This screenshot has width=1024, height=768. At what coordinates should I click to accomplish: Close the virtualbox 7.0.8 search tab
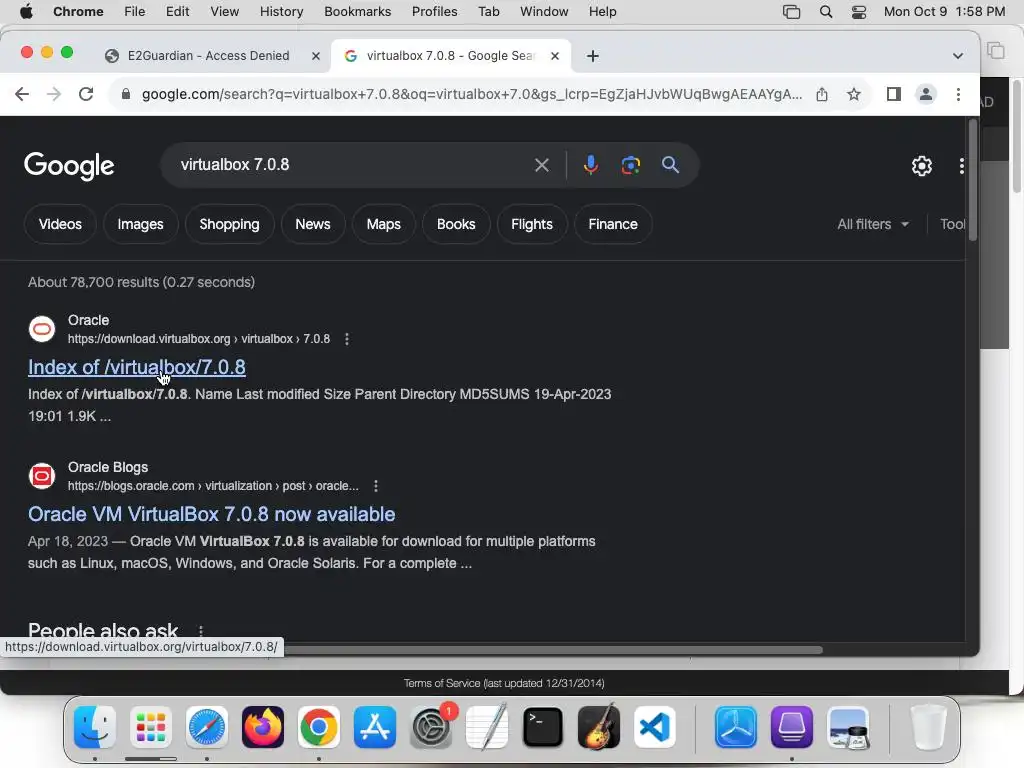554,56
